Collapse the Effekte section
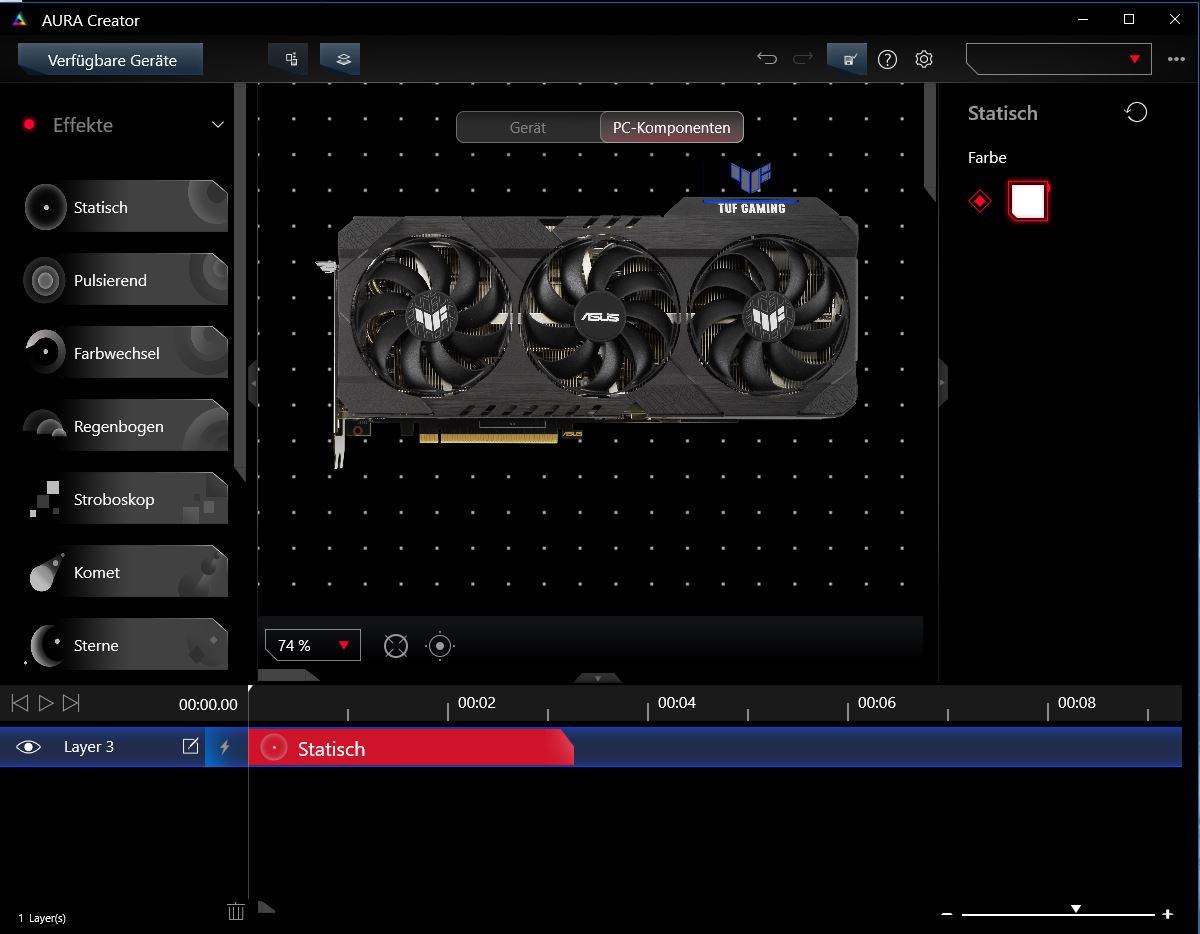The image size is (1200, 934). pyautogui.click(x=217, y=124)
